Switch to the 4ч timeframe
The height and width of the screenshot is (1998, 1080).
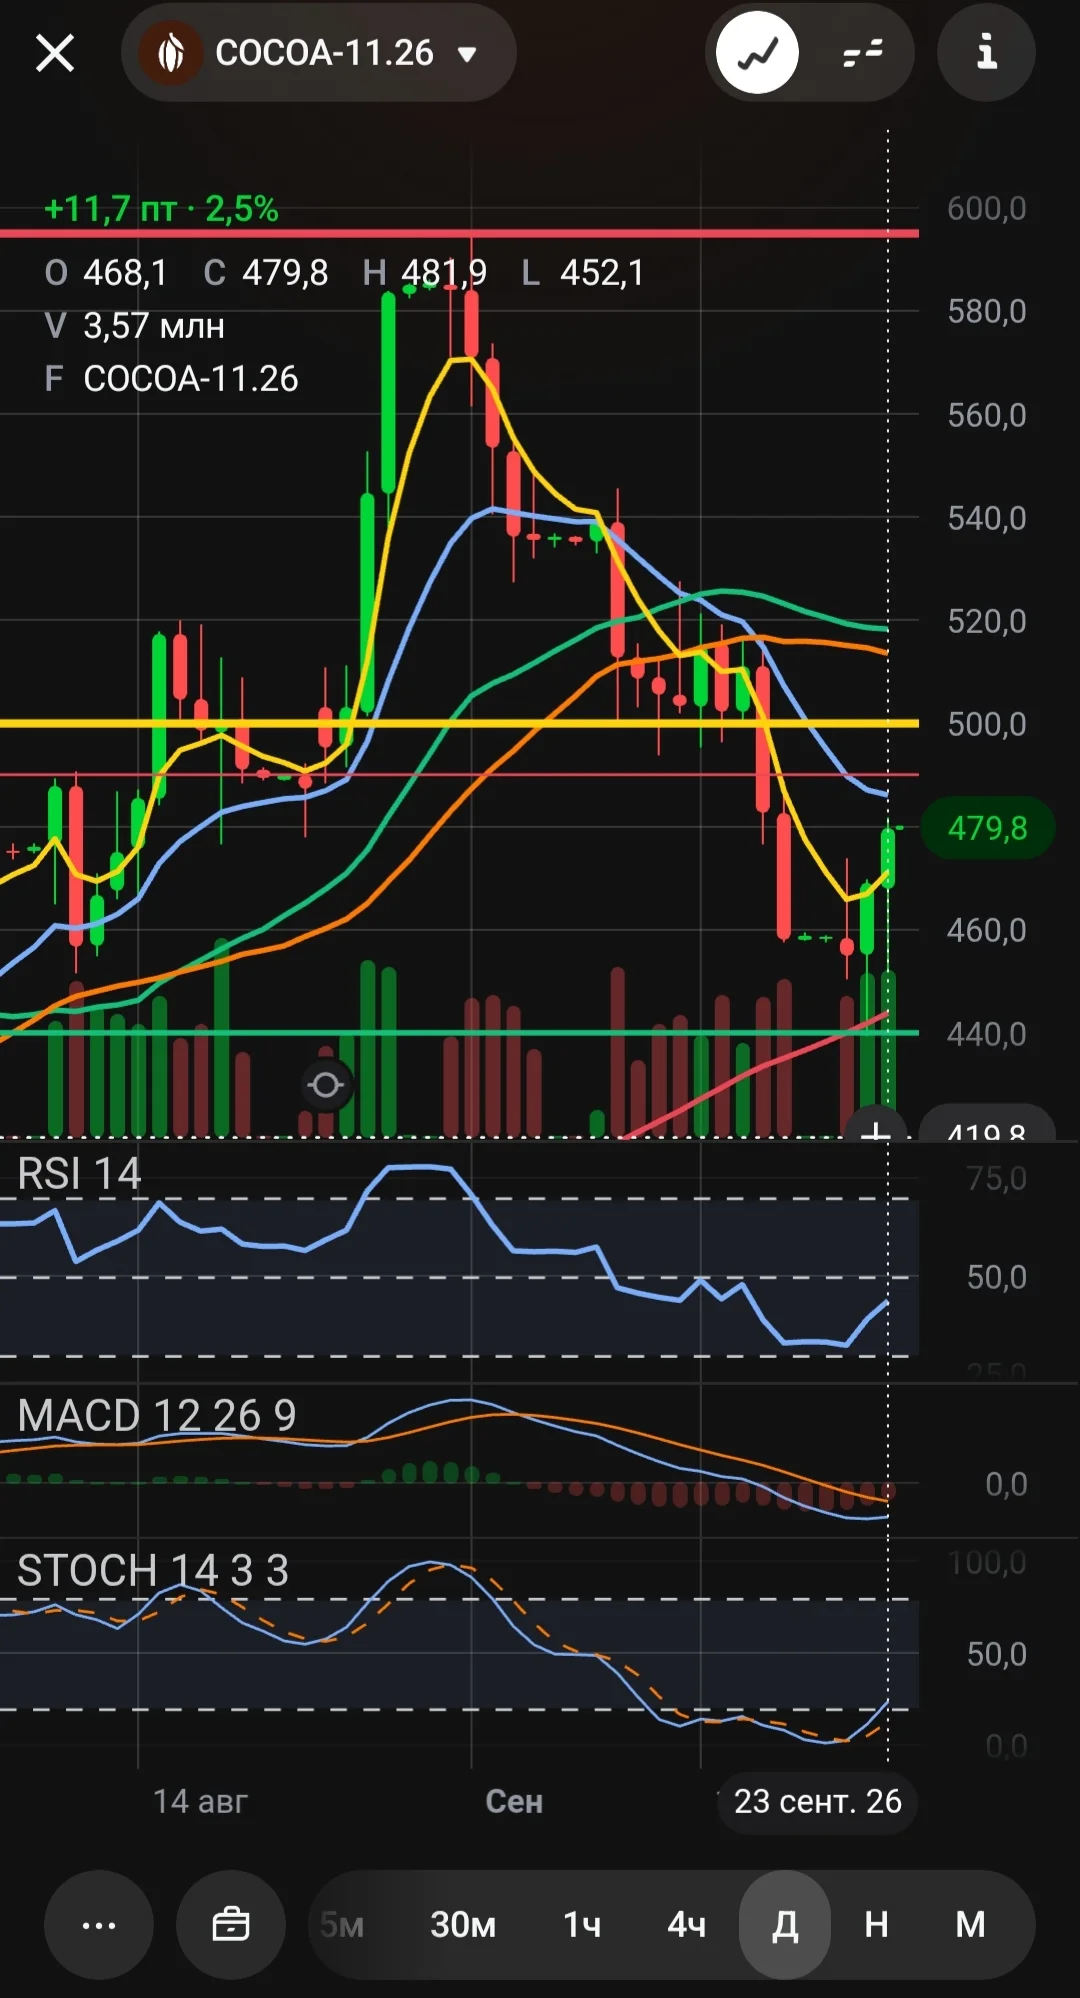[x=687, y=1925]
